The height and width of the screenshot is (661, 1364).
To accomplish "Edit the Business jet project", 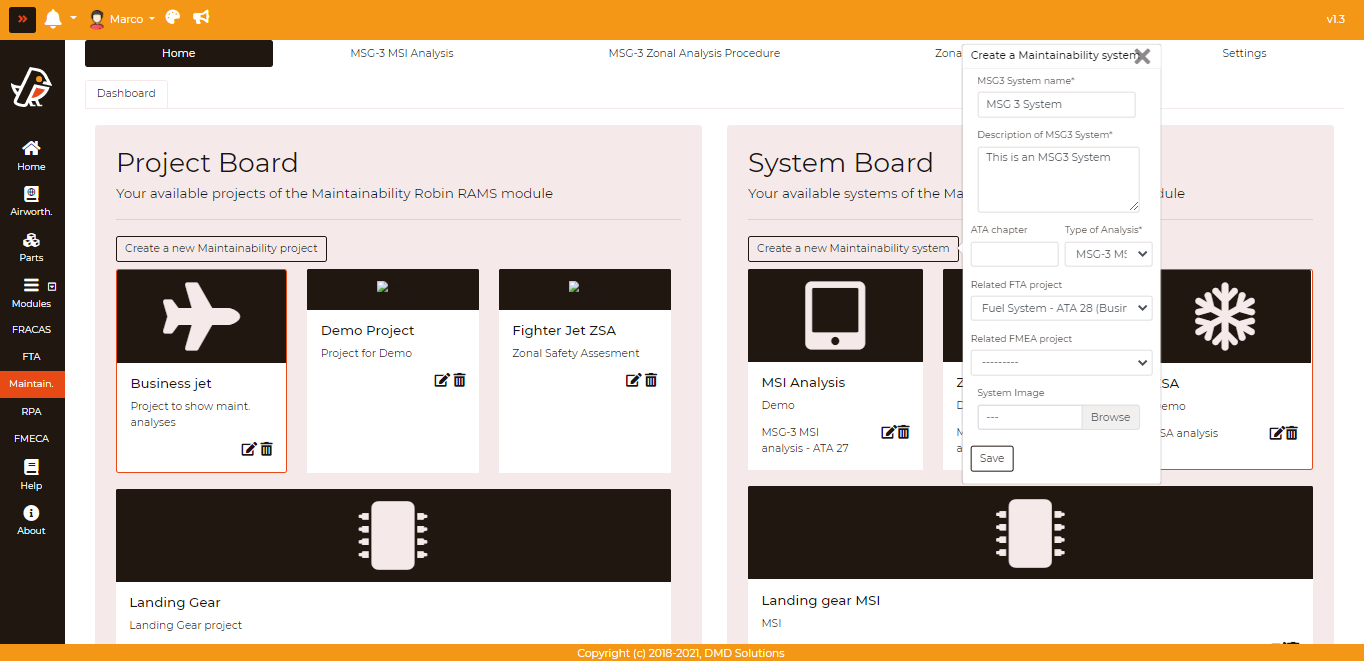I will pyautogui.click(x=249, y=449).
